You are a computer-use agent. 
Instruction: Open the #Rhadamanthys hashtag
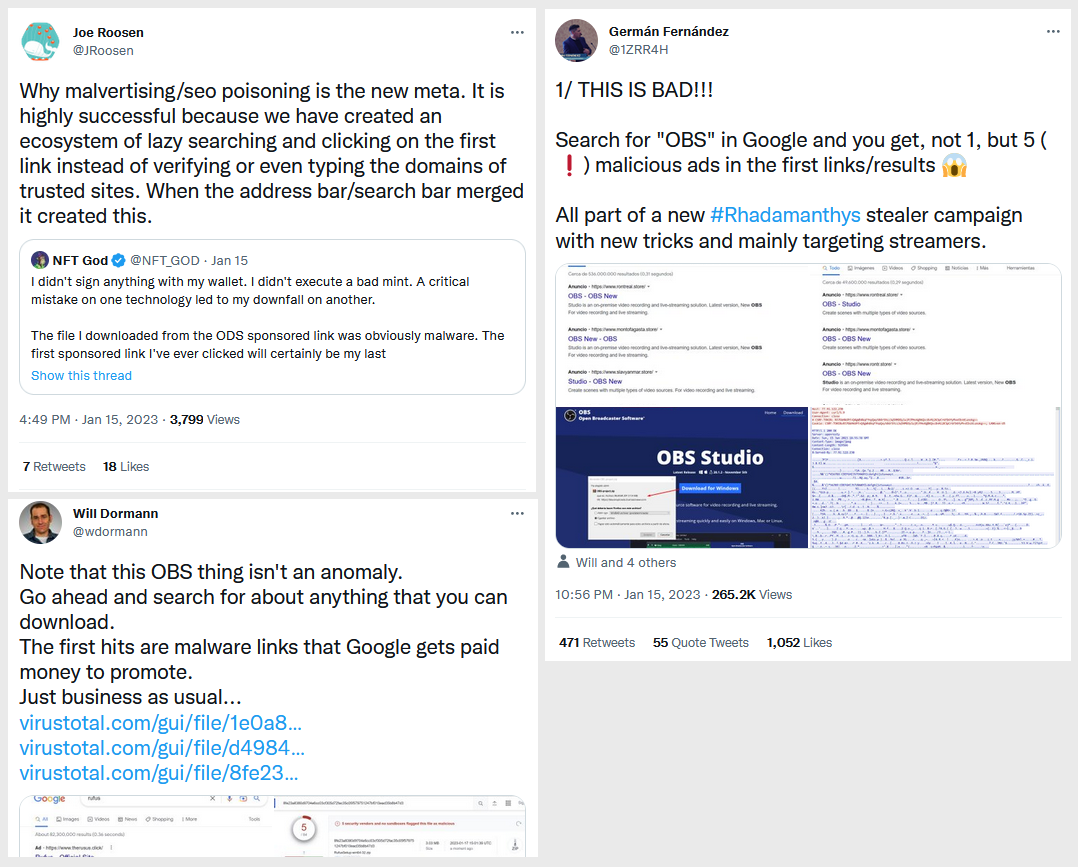coord(785,215)
